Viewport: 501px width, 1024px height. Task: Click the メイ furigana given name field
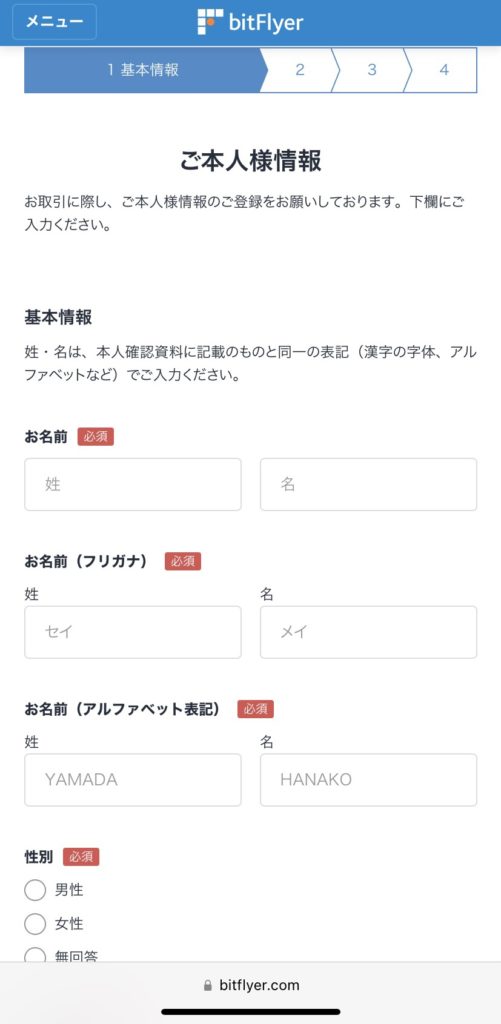click(368, 632)
